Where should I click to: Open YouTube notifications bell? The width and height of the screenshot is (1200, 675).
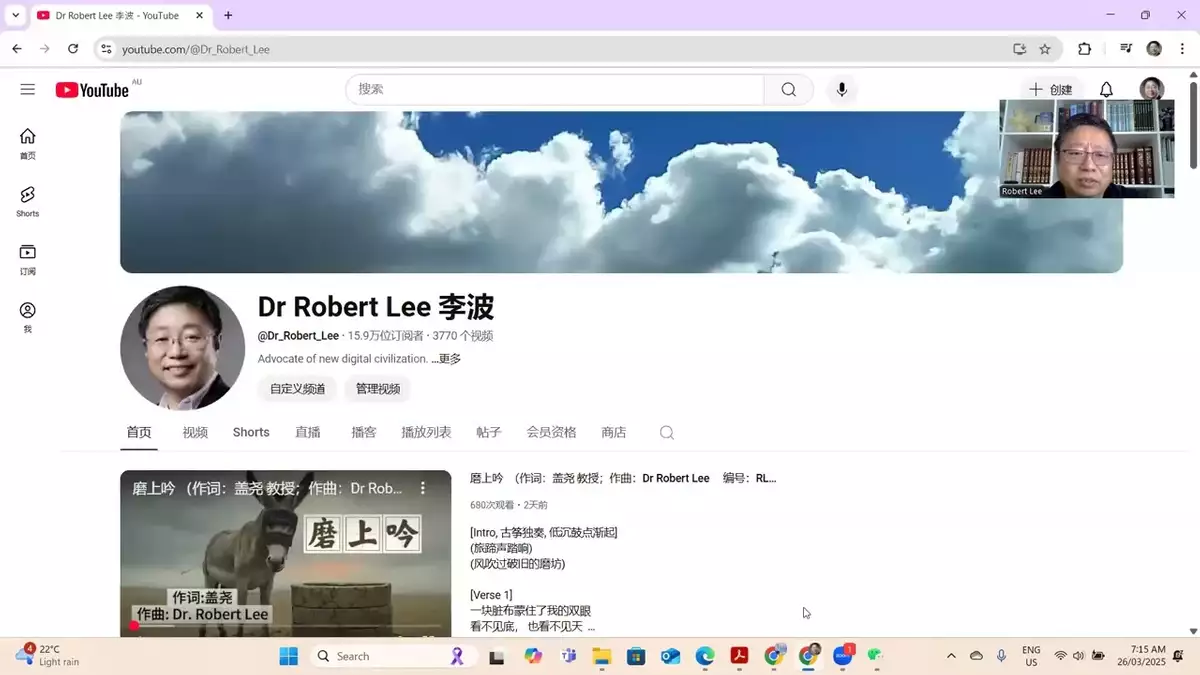point(1106,89)
